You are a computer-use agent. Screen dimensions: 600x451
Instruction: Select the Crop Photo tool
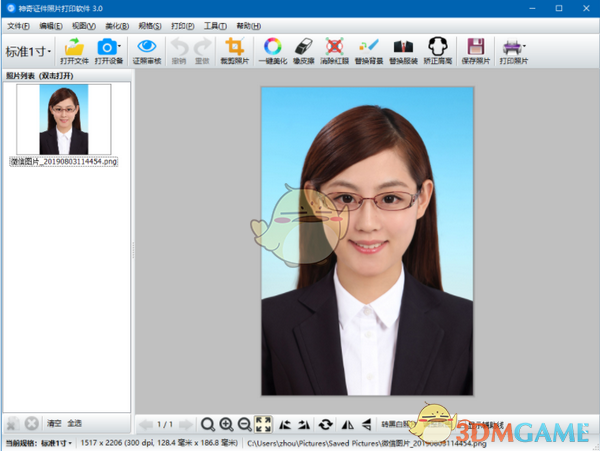click(x=234, y=47)
